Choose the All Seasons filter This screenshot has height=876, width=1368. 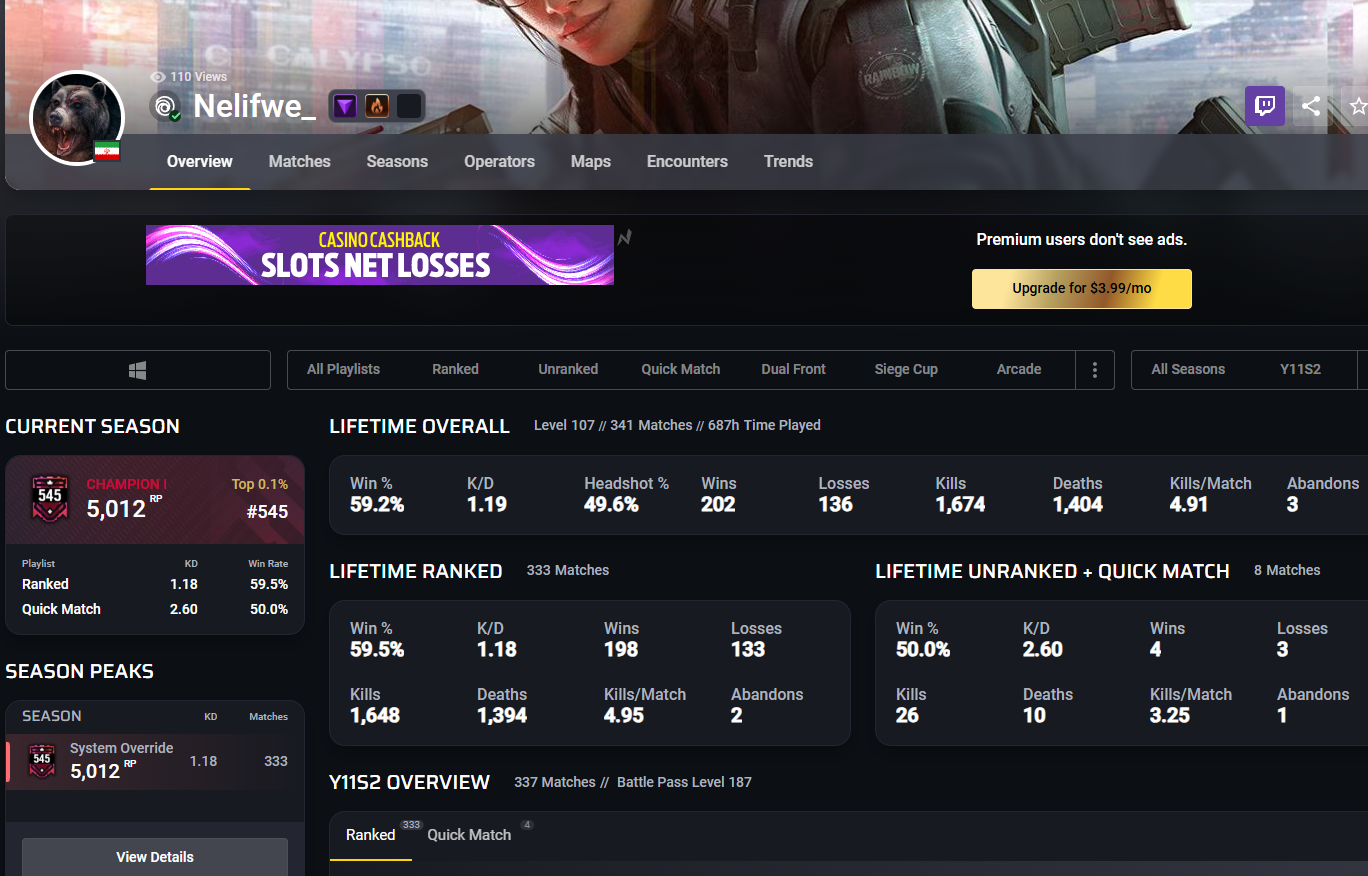pos(1188,369)
